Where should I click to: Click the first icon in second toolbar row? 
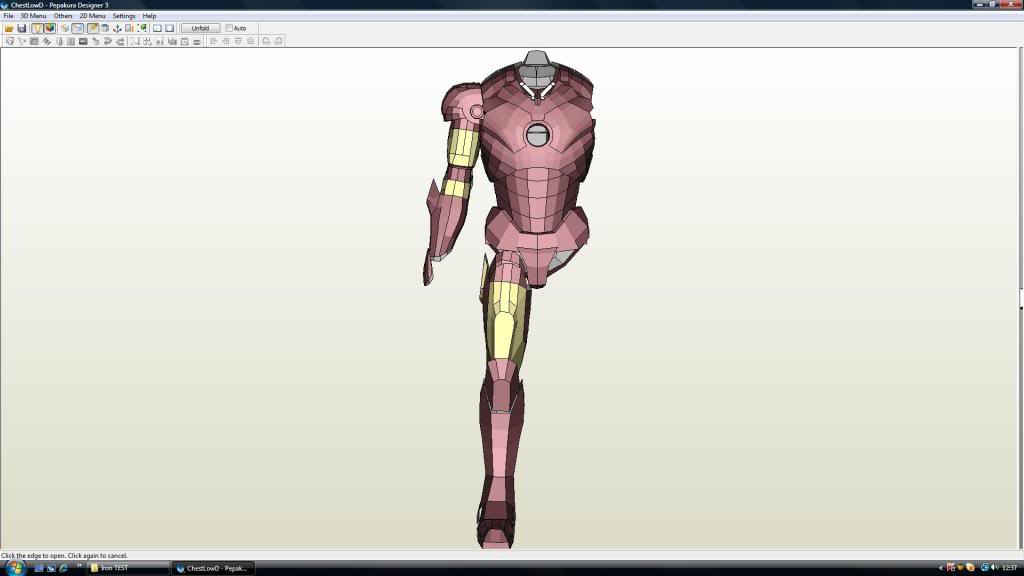click(x=9, y=41)
